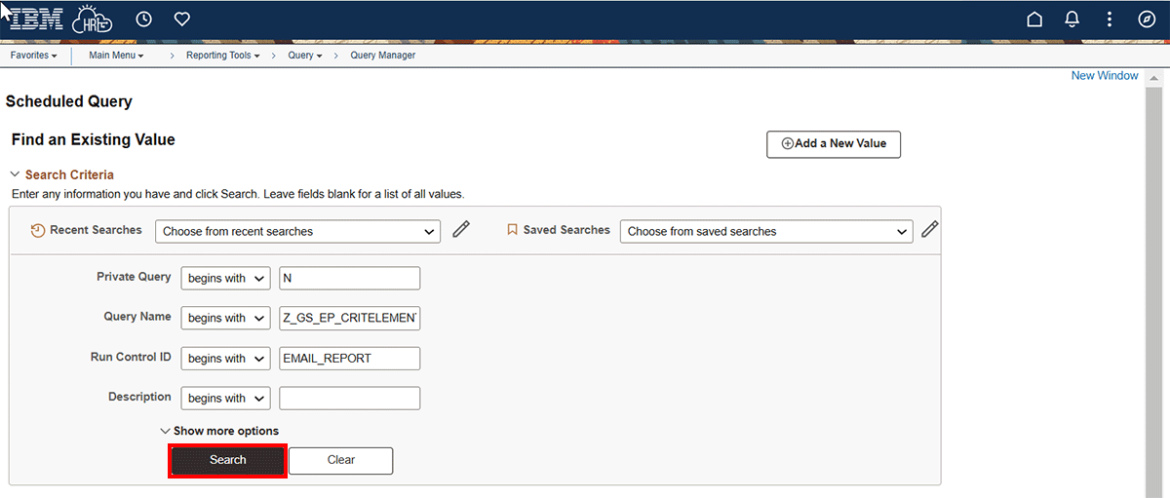Open the Main Menu breadcrumb menu
Image resolution: width=1170 pixels, height=498 pixels.
[116, 56]
